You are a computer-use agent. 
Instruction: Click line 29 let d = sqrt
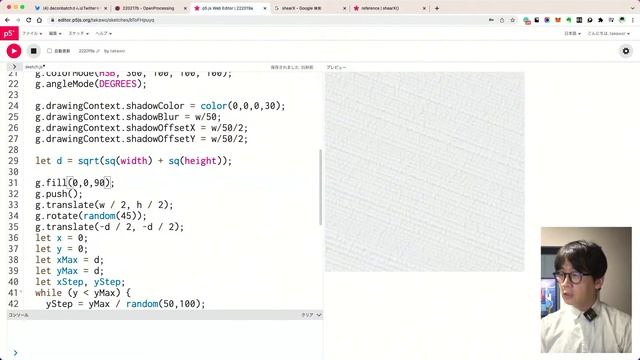(x=133, y=161)
